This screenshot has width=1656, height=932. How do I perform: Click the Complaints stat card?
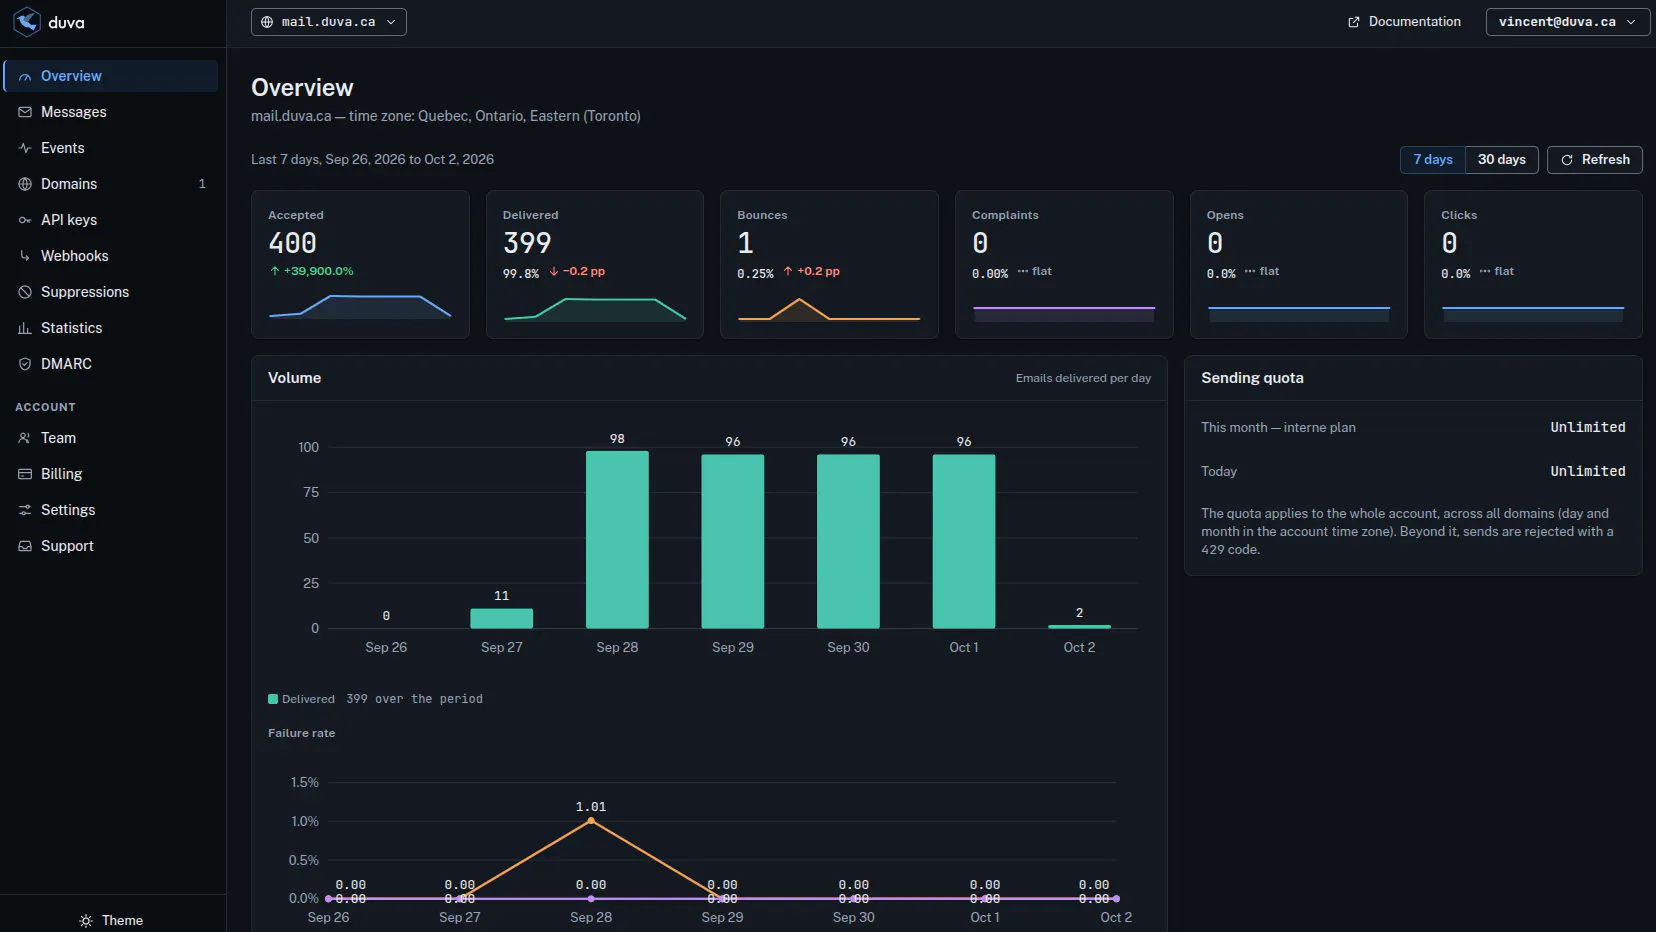1064,265
